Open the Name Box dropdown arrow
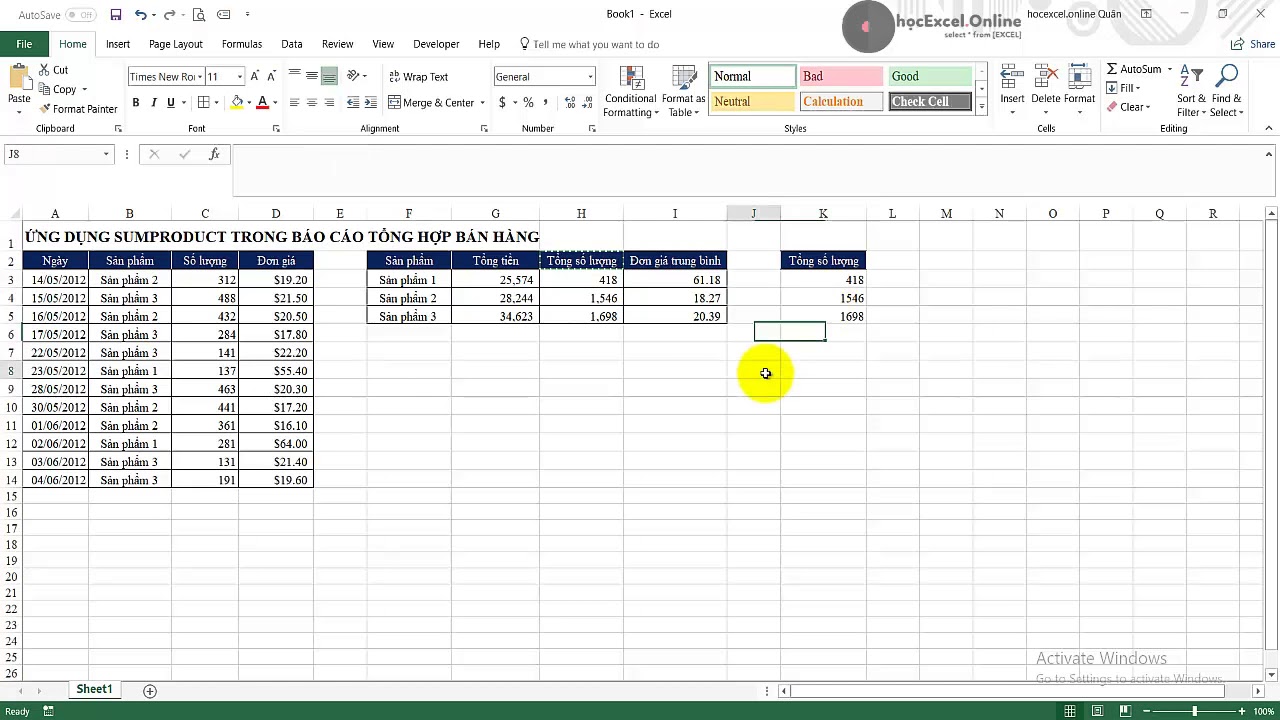Image resolution: width=1280 pixels, height=720 pixels. [106, 154]
